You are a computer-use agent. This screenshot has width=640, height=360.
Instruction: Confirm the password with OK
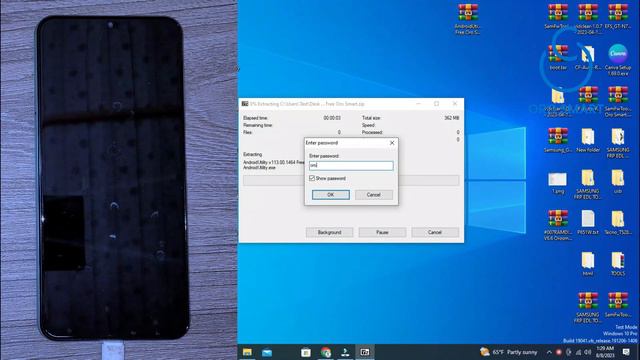331,195
